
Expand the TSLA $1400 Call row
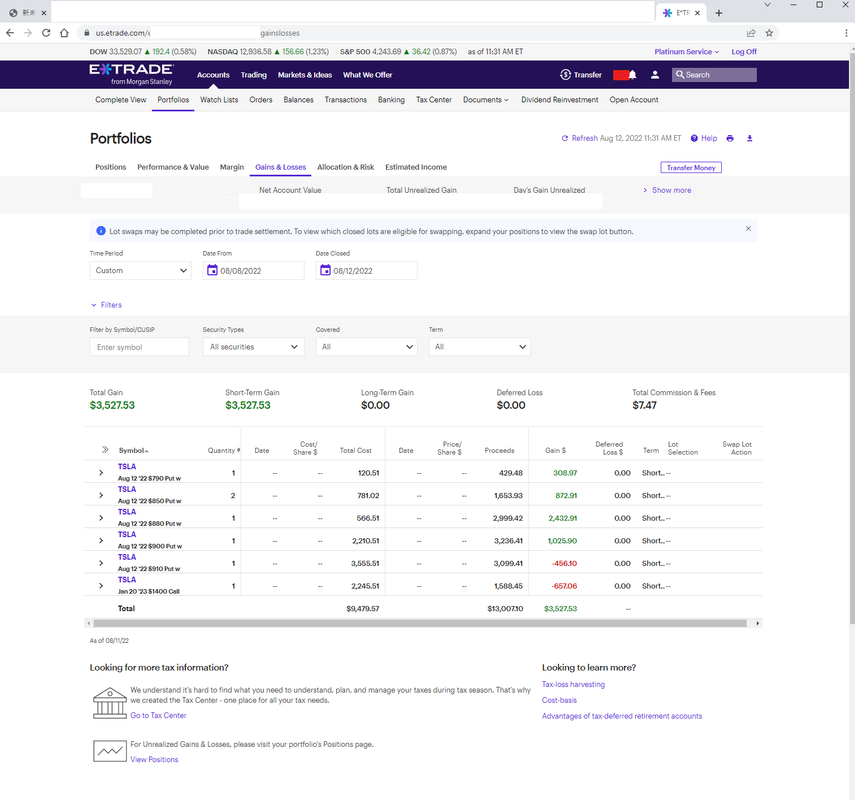click(x=101, y=586)
